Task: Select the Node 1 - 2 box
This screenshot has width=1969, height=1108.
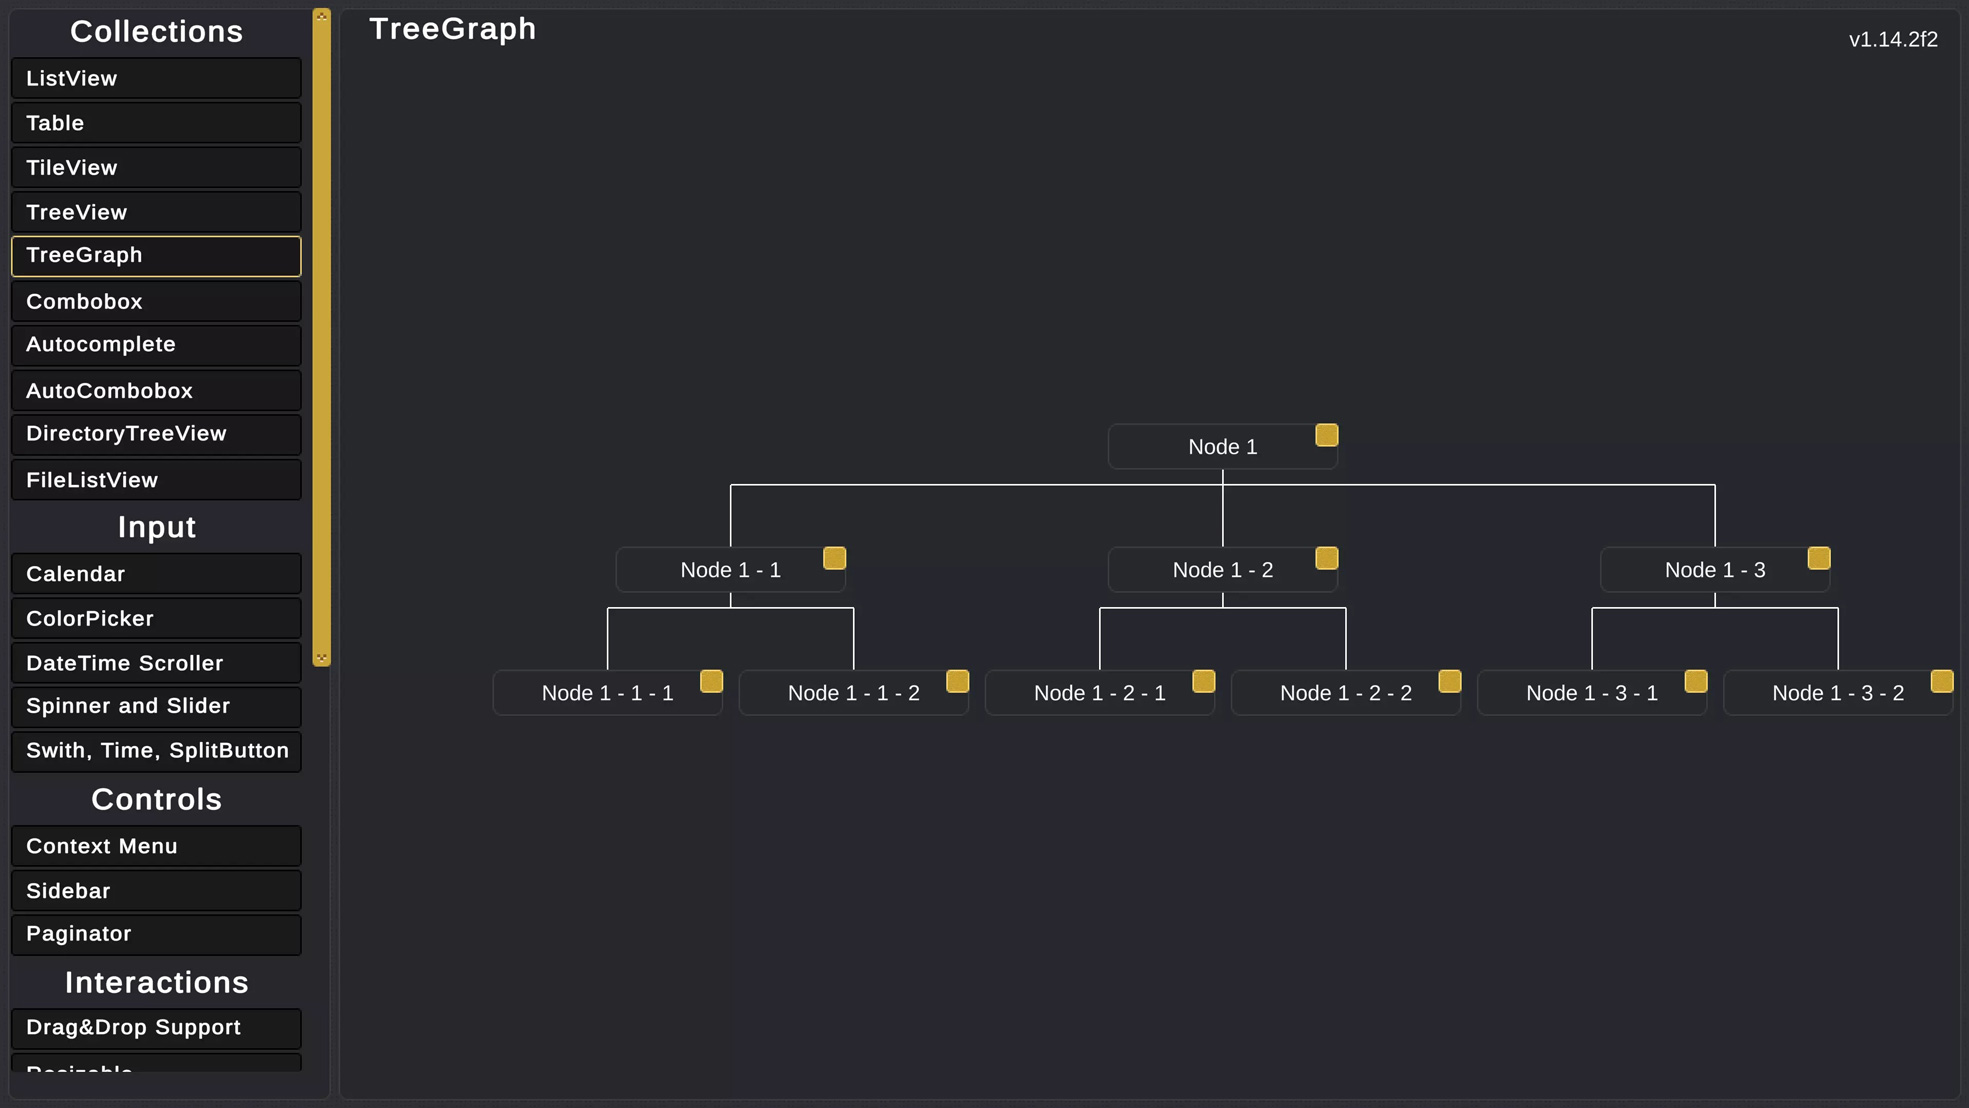Action: tap(1222, 570)
